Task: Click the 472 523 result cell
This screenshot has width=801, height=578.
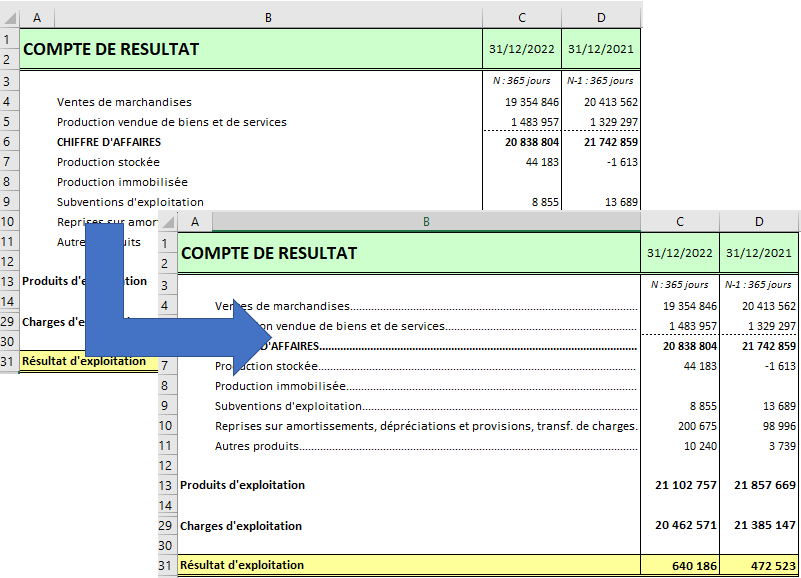Action: (759, 565)
